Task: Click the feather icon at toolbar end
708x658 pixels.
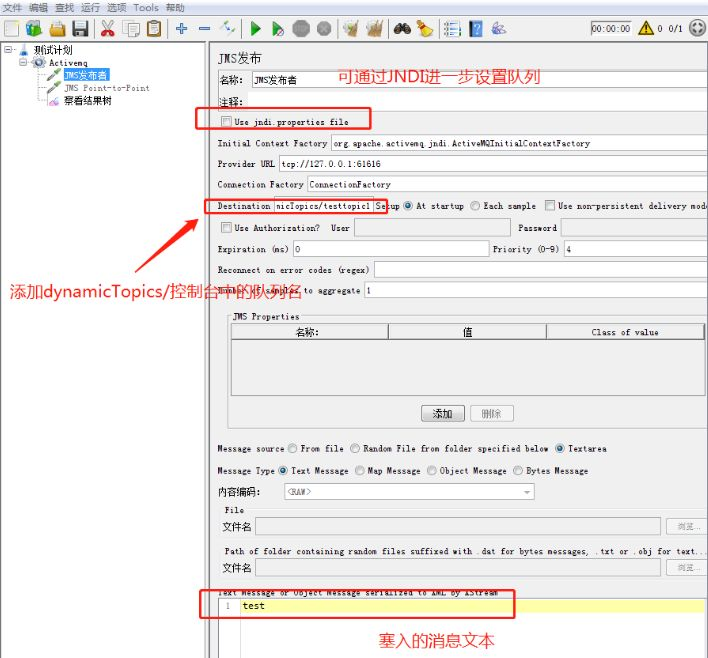Action: (498, 29)
